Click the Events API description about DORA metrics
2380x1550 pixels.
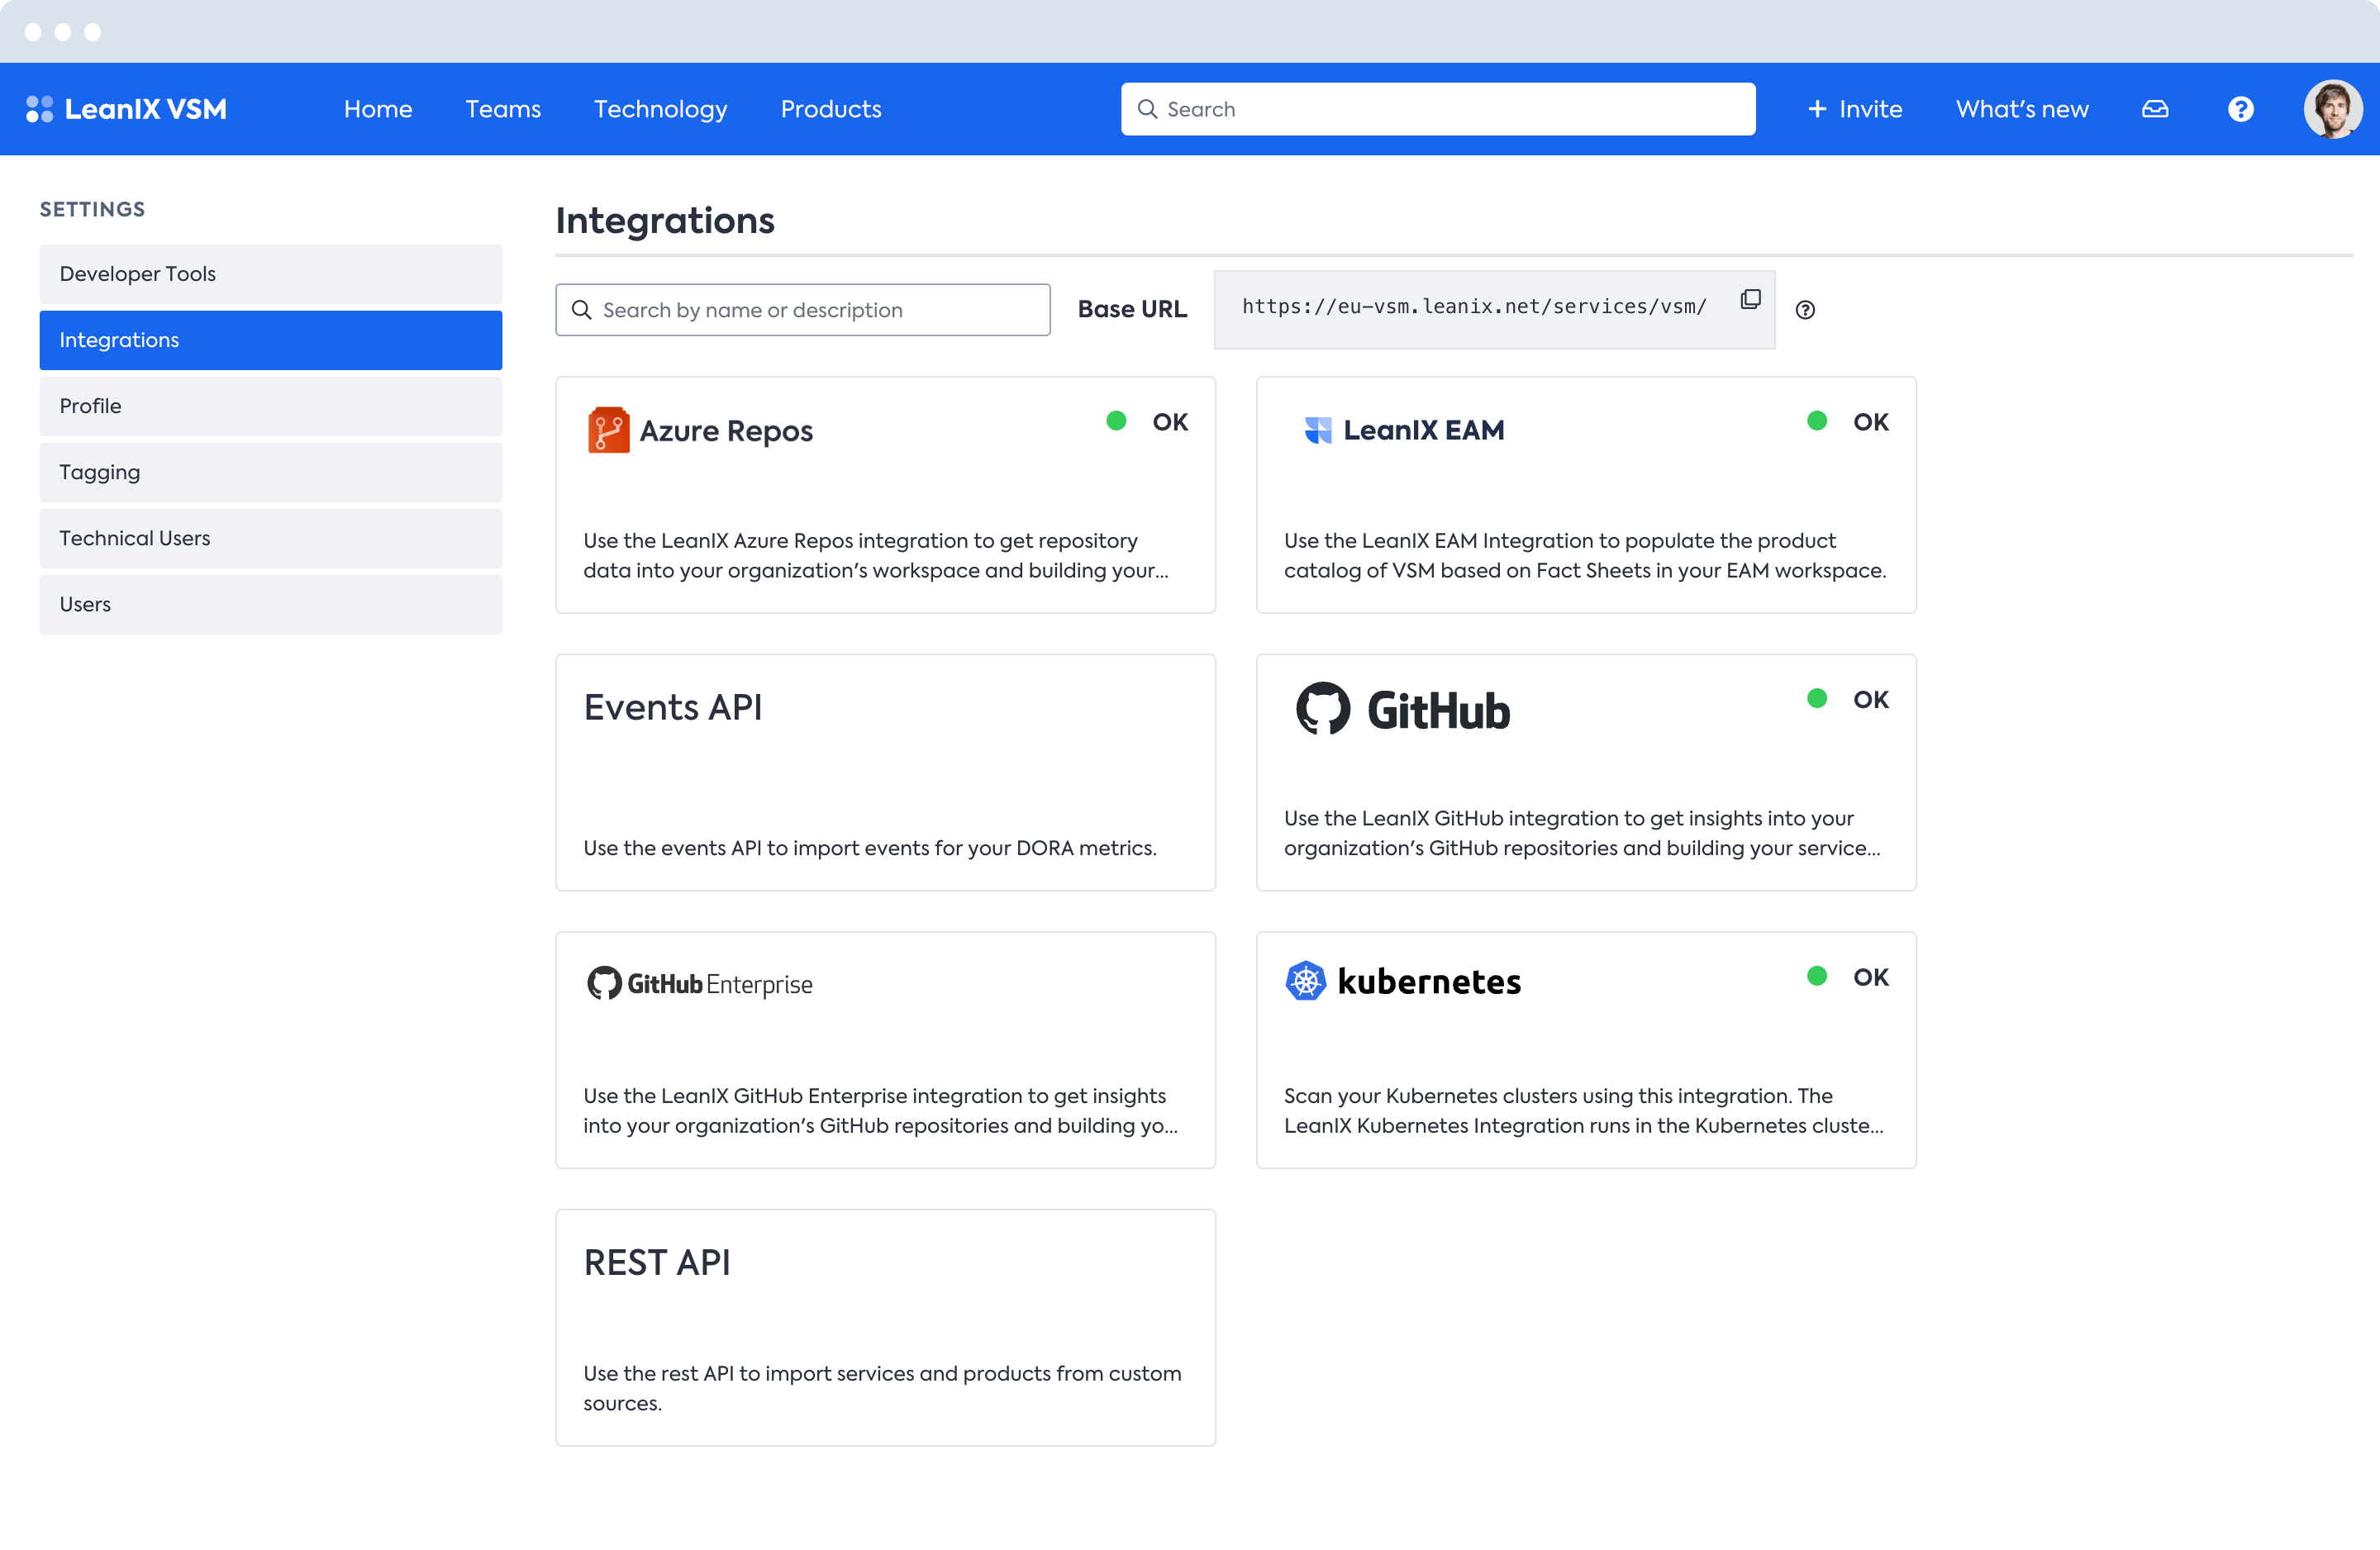(x=870, y=848)
